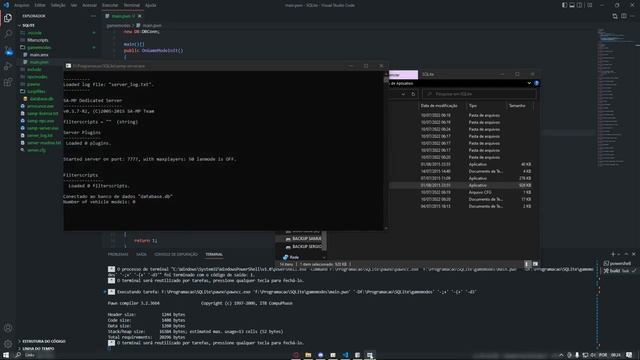Sort by Data de modificação column
Viewport: 640px width, 360px height.
click(x=439, y=106)
